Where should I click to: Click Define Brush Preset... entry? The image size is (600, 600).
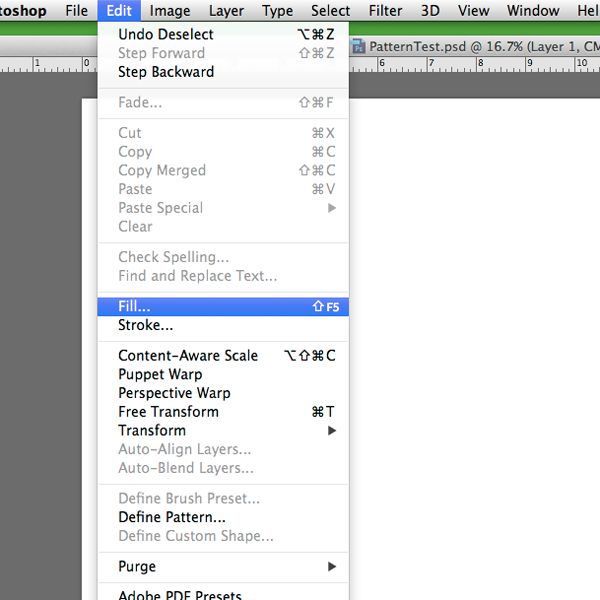(x=223, y=499)
